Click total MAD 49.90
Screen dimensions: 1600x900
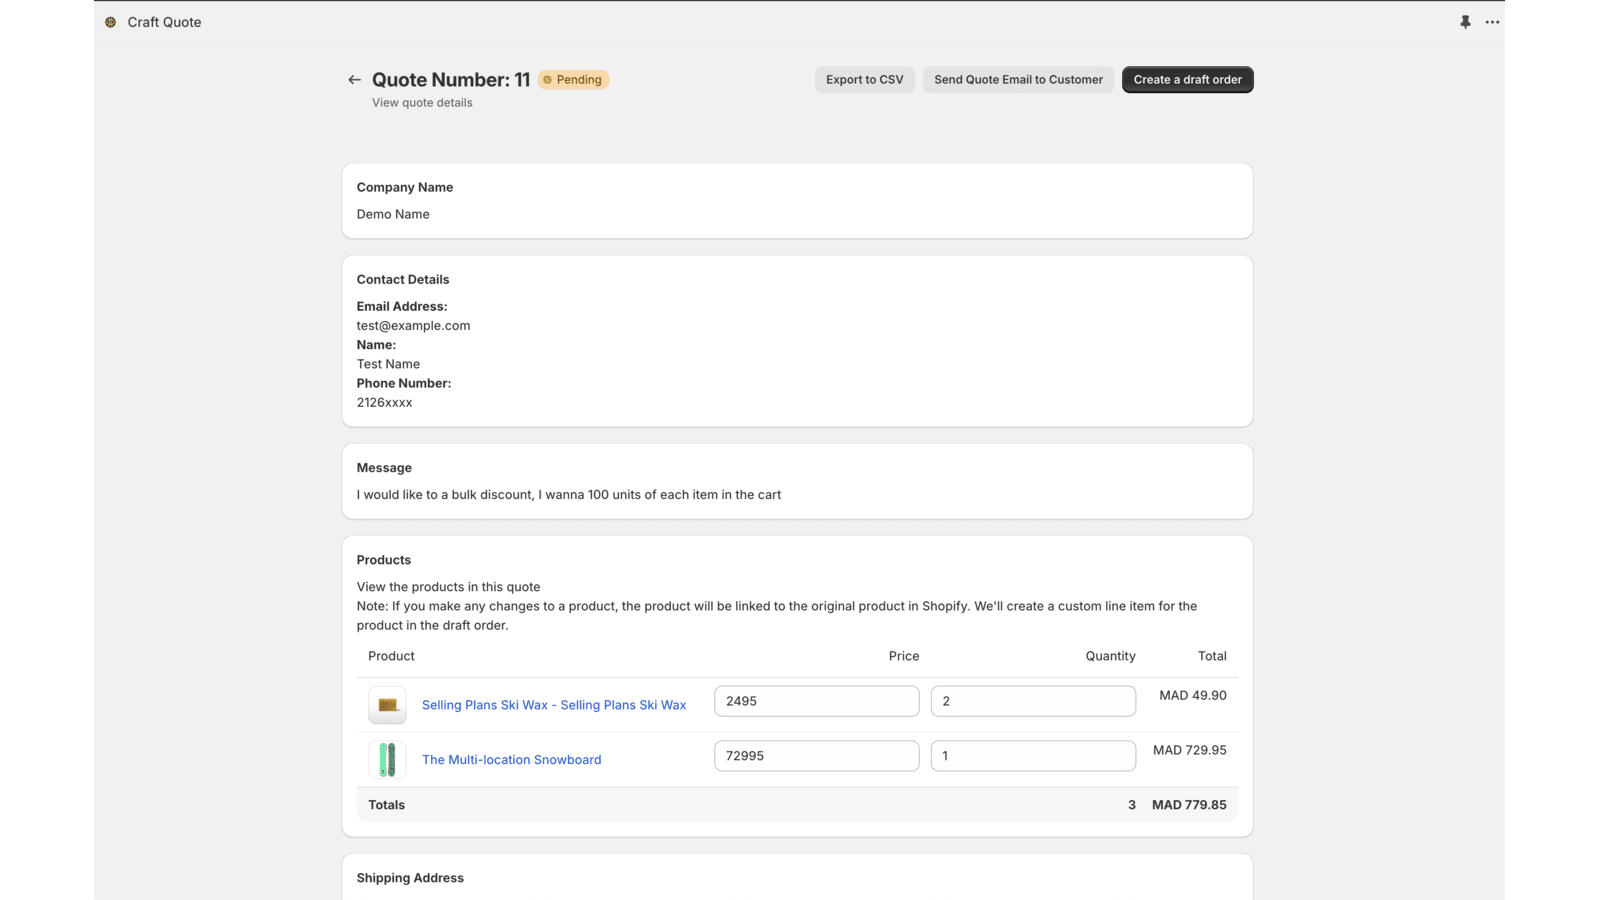point(1192,696)
